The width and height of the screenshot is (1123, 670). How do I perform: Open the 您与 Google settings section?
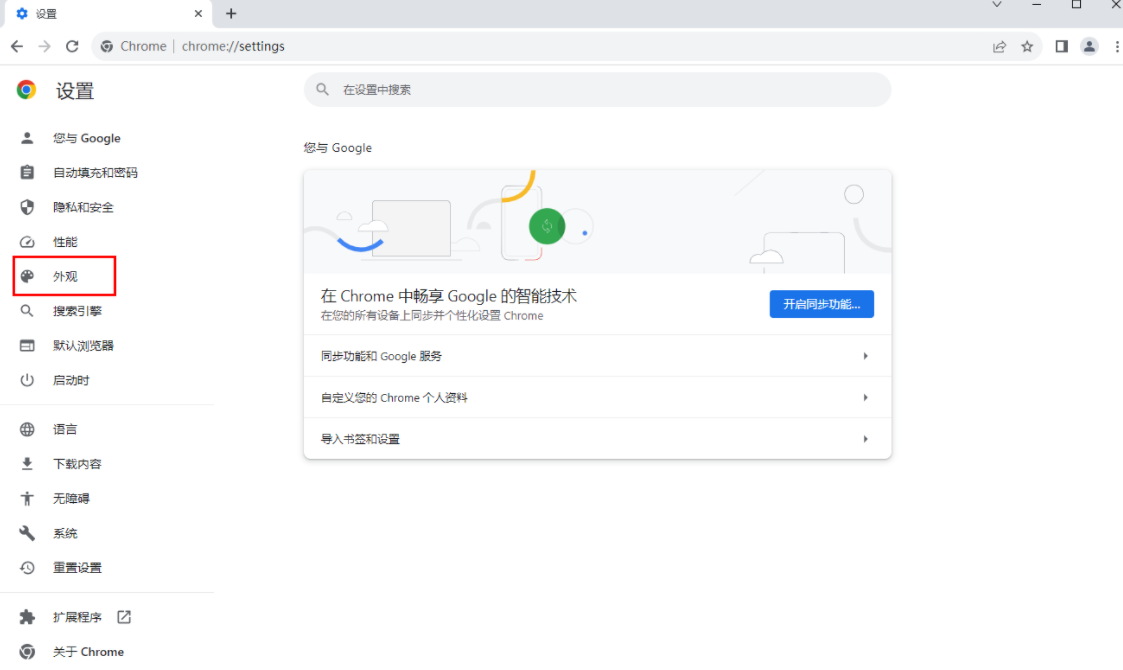[87, 138]
